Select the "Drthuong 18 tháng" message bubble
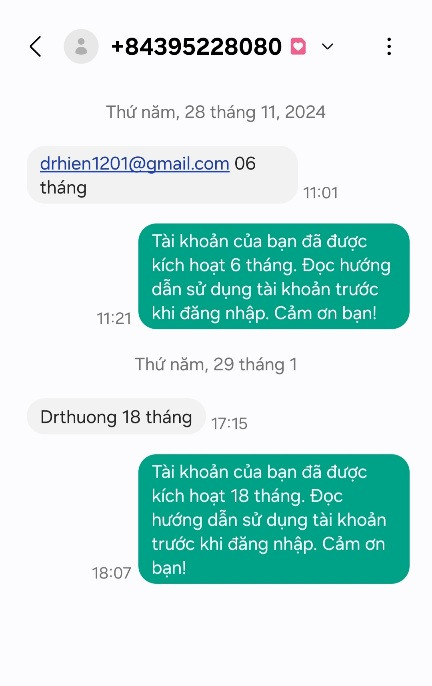Image resolution: width=432 pixels, height=686 pixels. pyautogui.click(x=116, y=416)
